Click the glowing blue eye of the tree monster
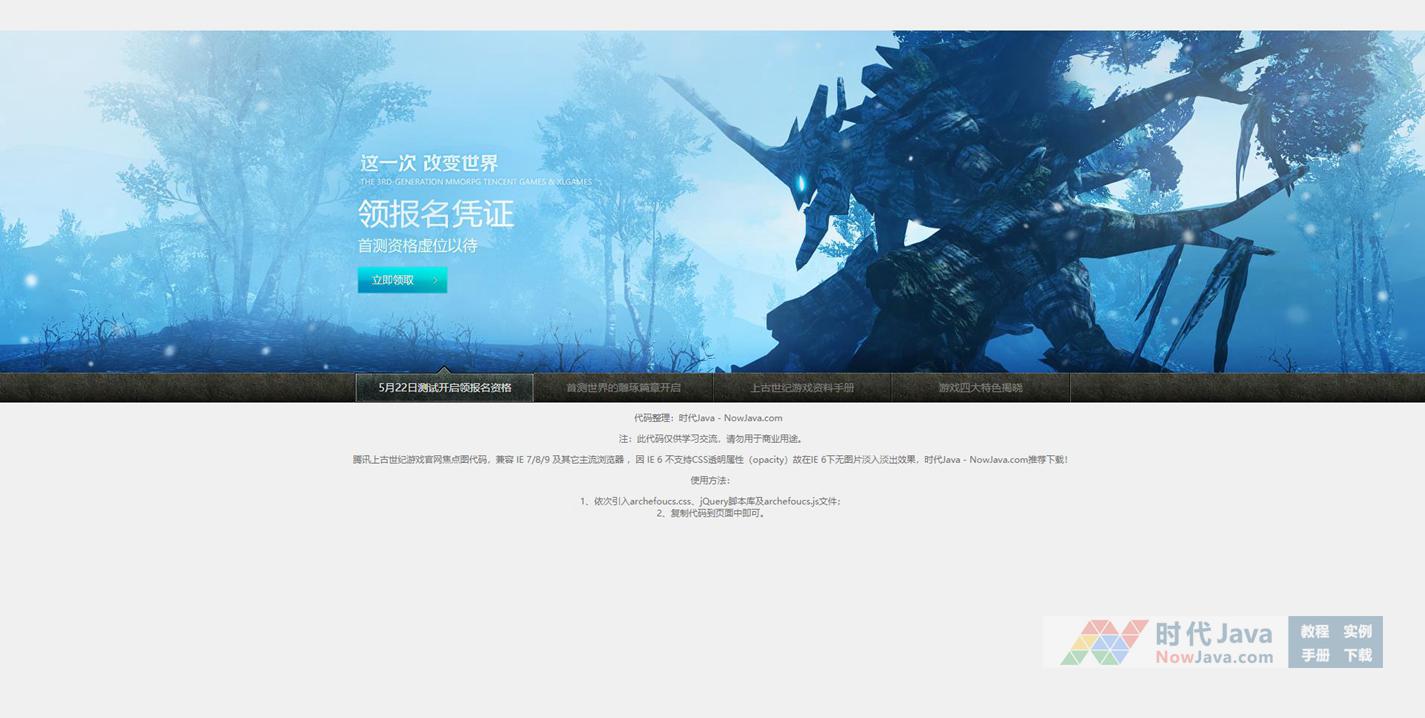This screenshot has height=718, width=1425. [800, 184]
